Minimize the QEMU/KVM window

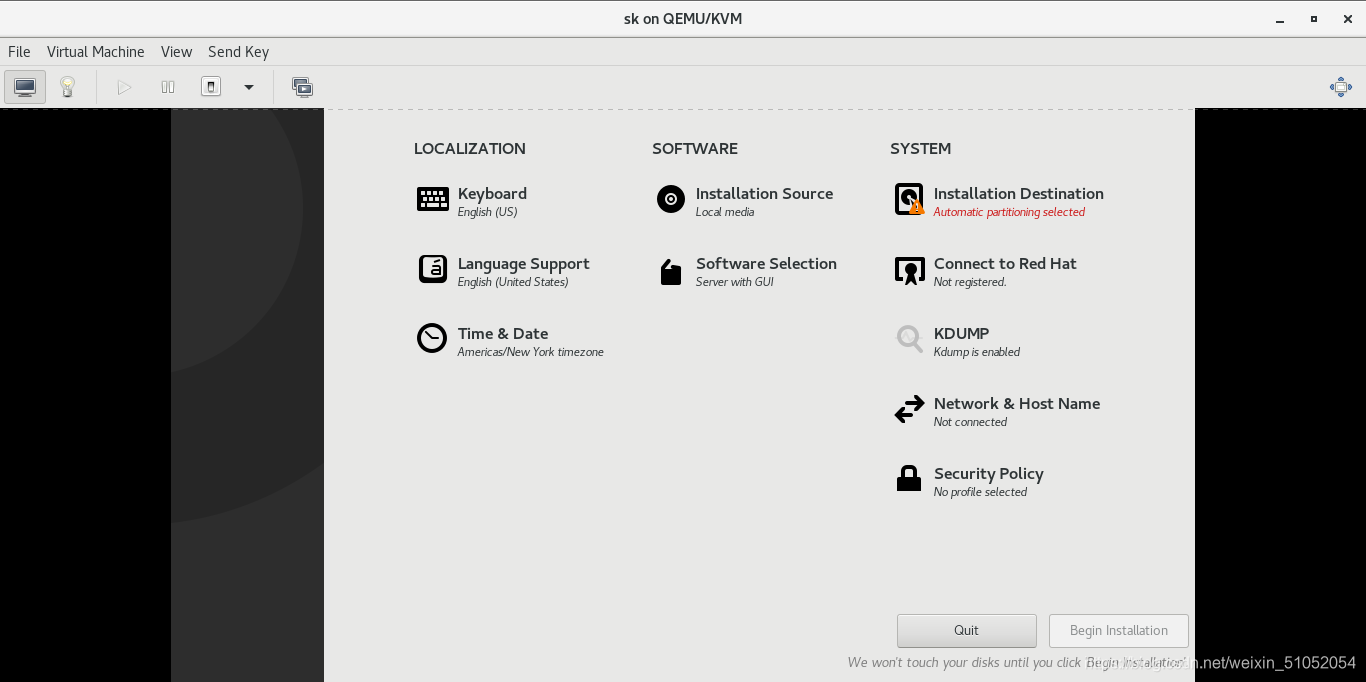(1280, 19)
